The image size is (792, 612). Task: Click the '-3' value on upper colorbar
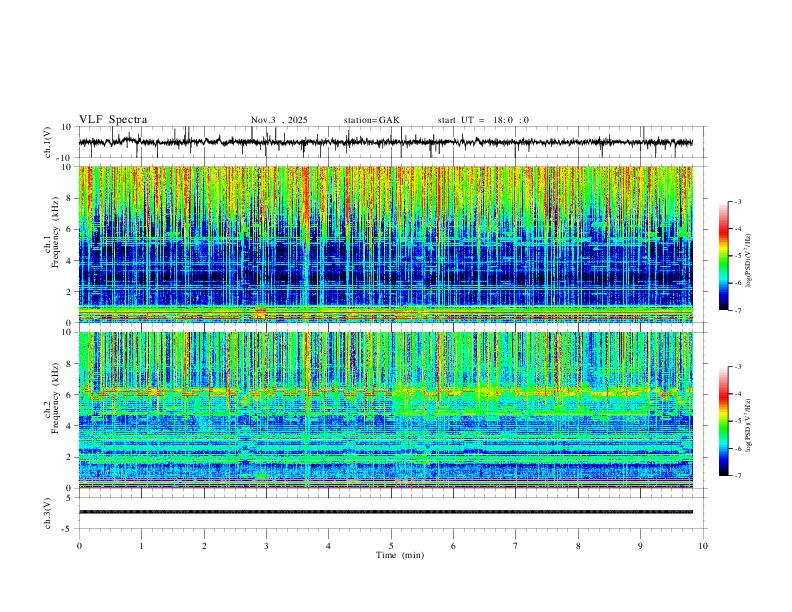point(738,201)
